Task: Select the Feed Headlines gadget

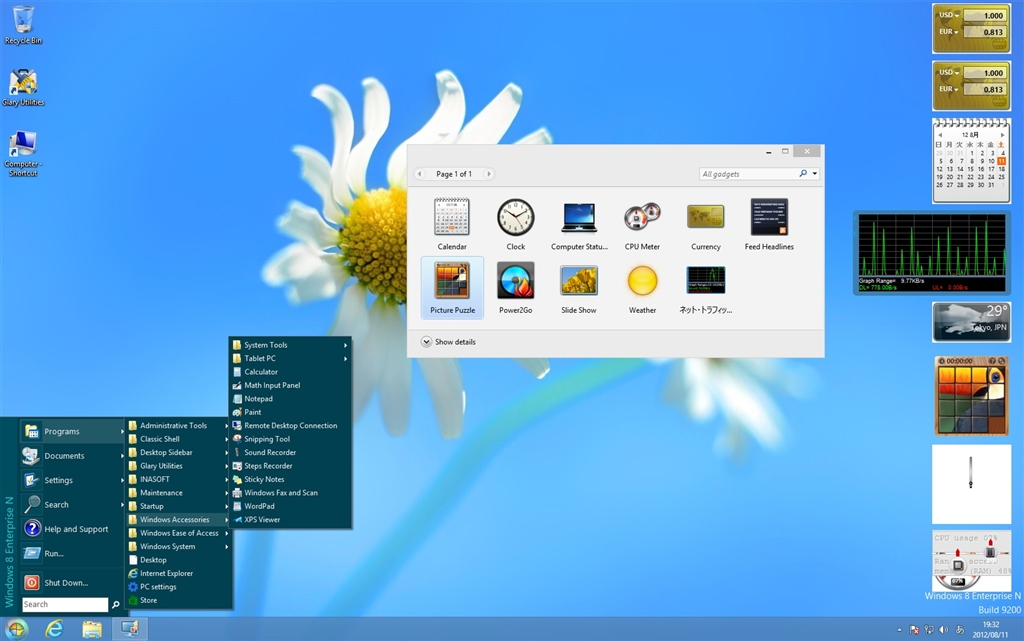Action: [x=769, y=218]
